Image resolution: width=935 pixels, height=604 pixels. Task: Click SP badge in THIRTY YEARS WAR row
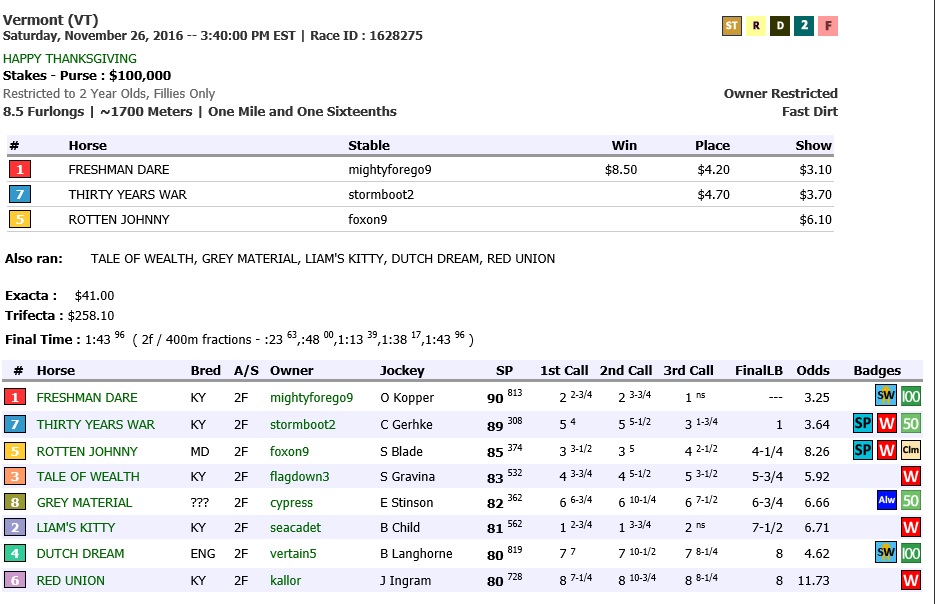(x=863, y=423)
